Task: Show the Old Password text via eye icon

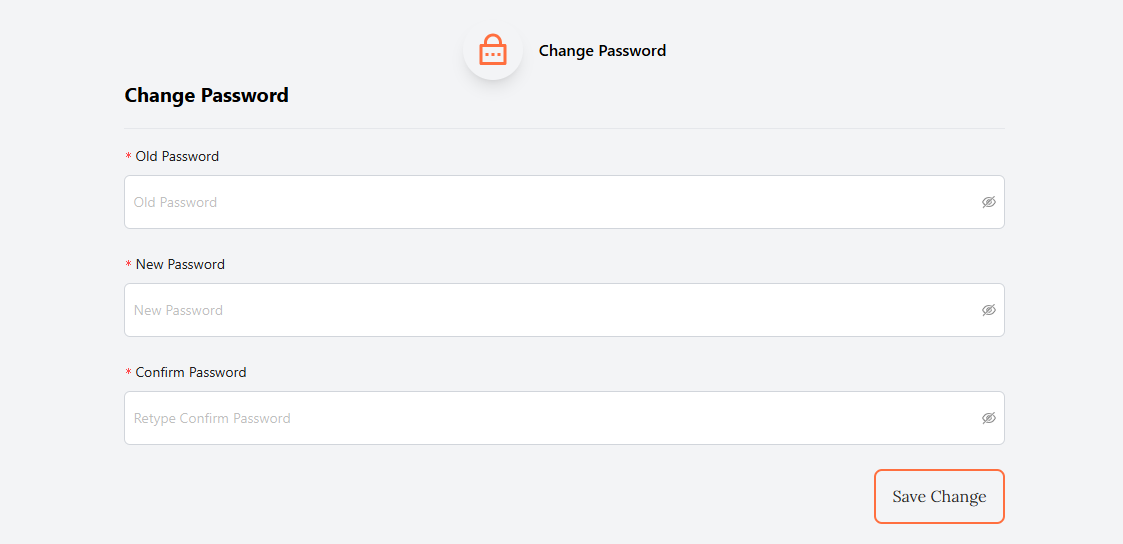Action: point(989,202)
